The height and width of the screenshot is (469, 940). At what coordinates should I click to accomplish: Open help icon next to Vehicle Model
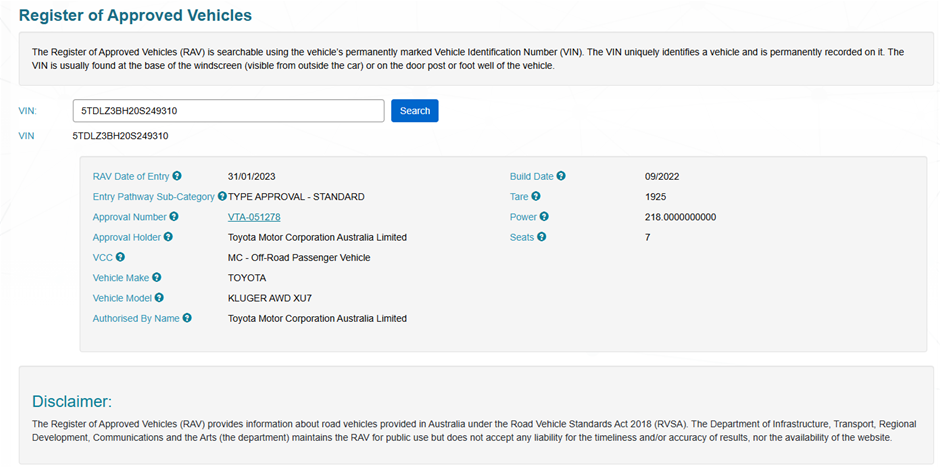159,297
